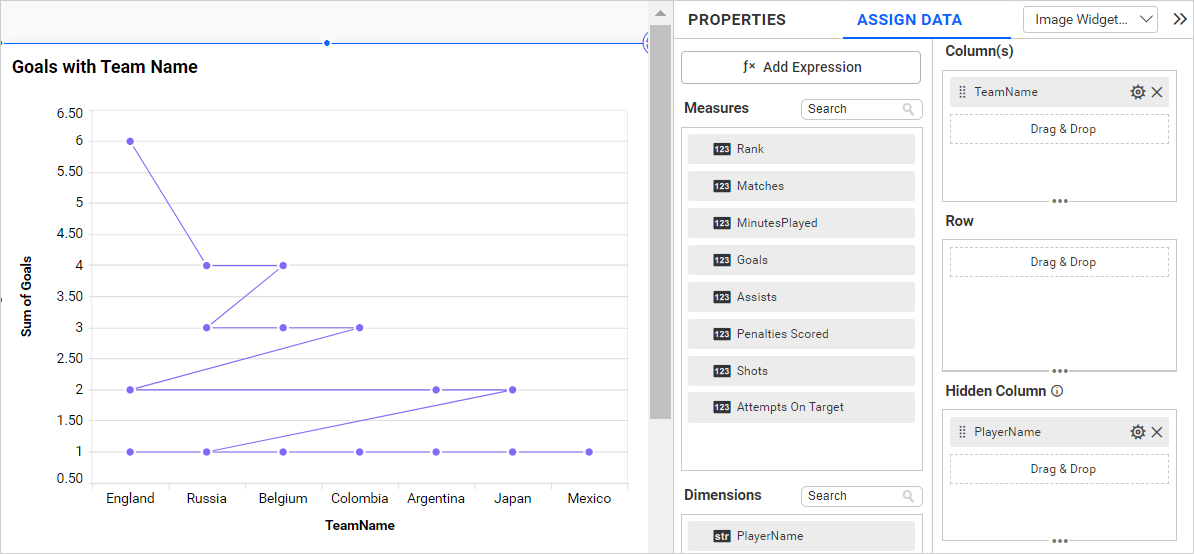Click search icon in Measures search box
1194x554 pixels.
pyautogui.click(x=908, y=109)
